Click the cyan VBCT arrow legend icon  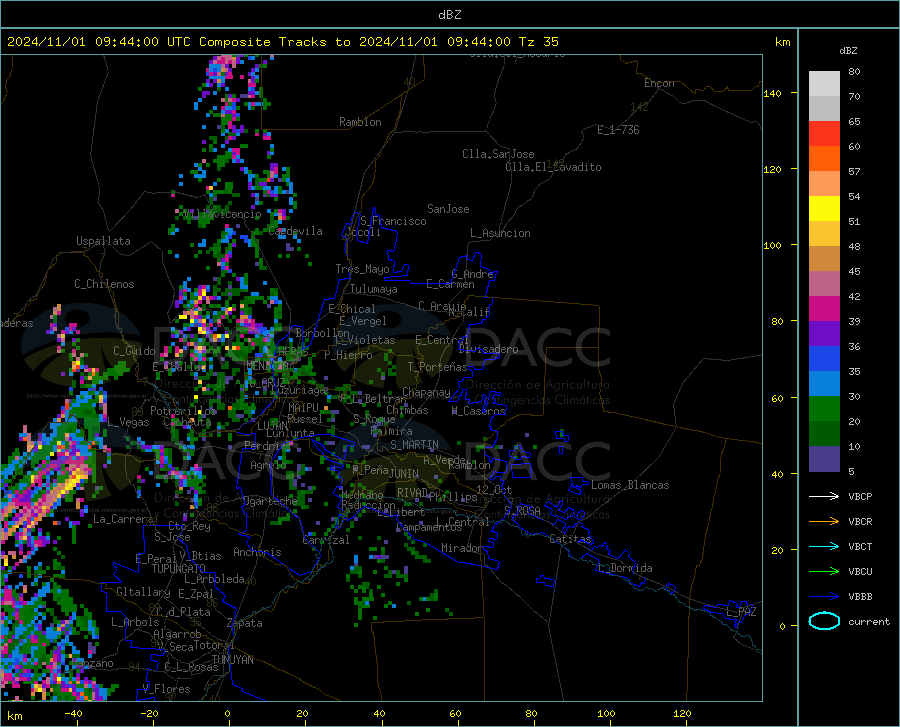click(824, 546)
